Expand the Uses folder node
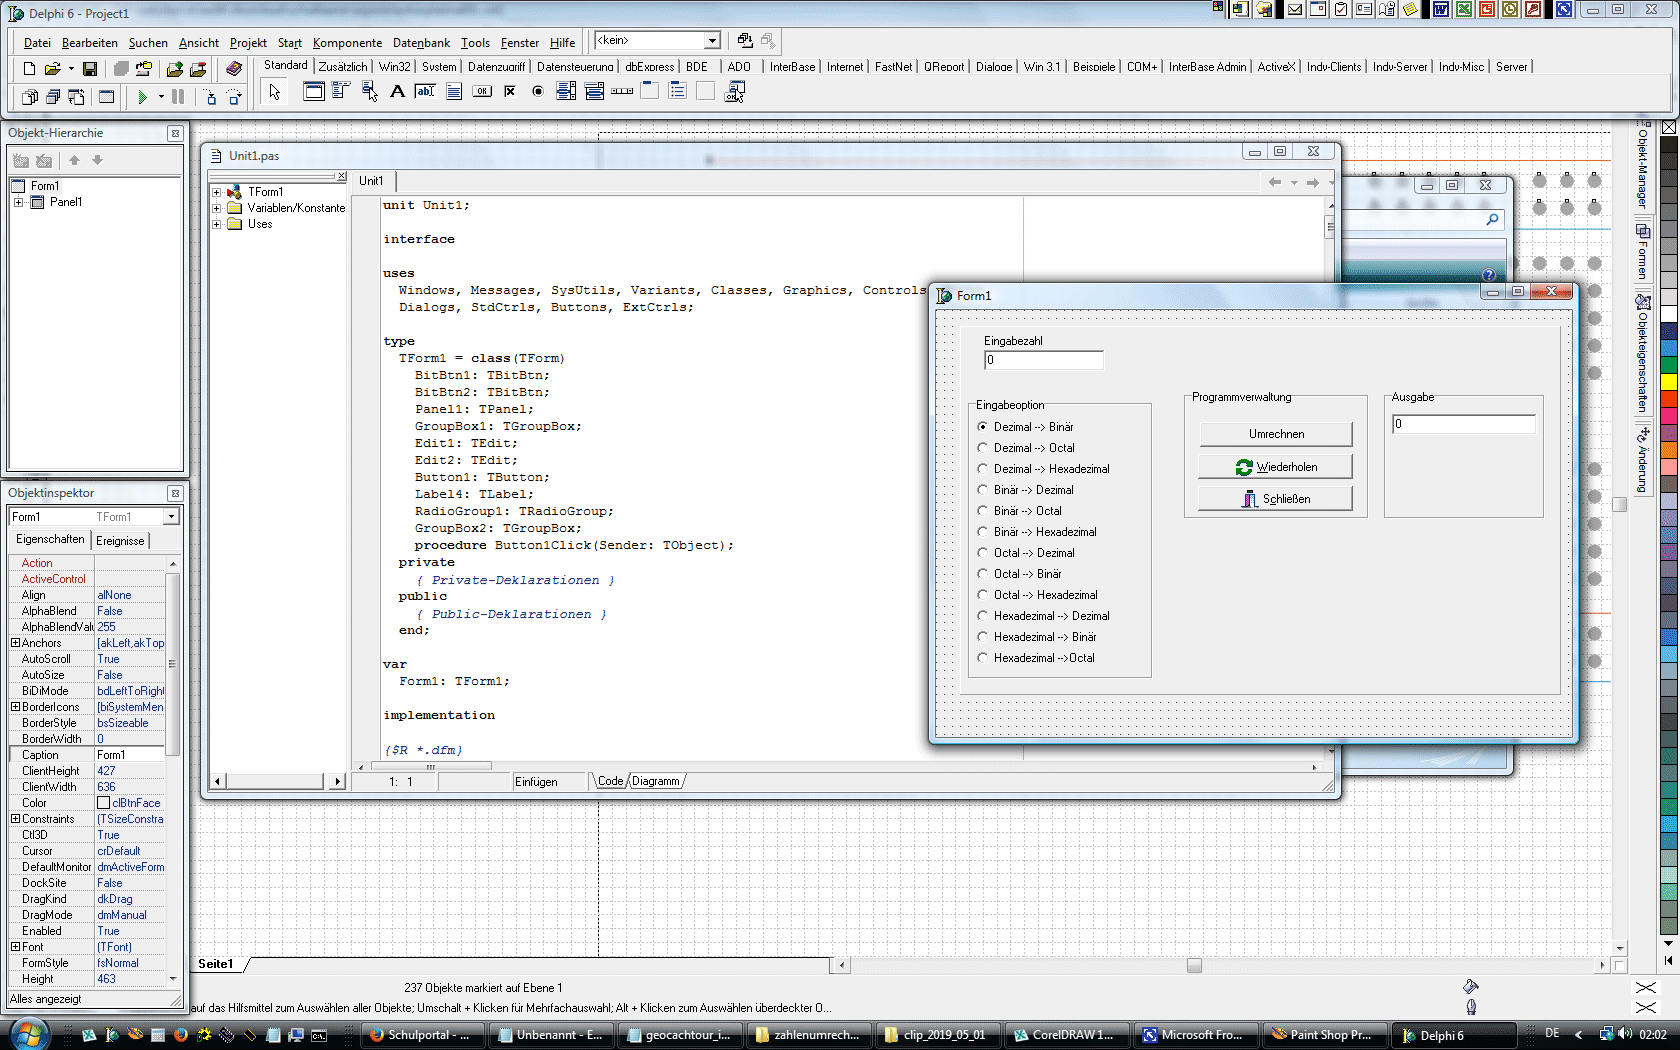 tap(217, 224)
